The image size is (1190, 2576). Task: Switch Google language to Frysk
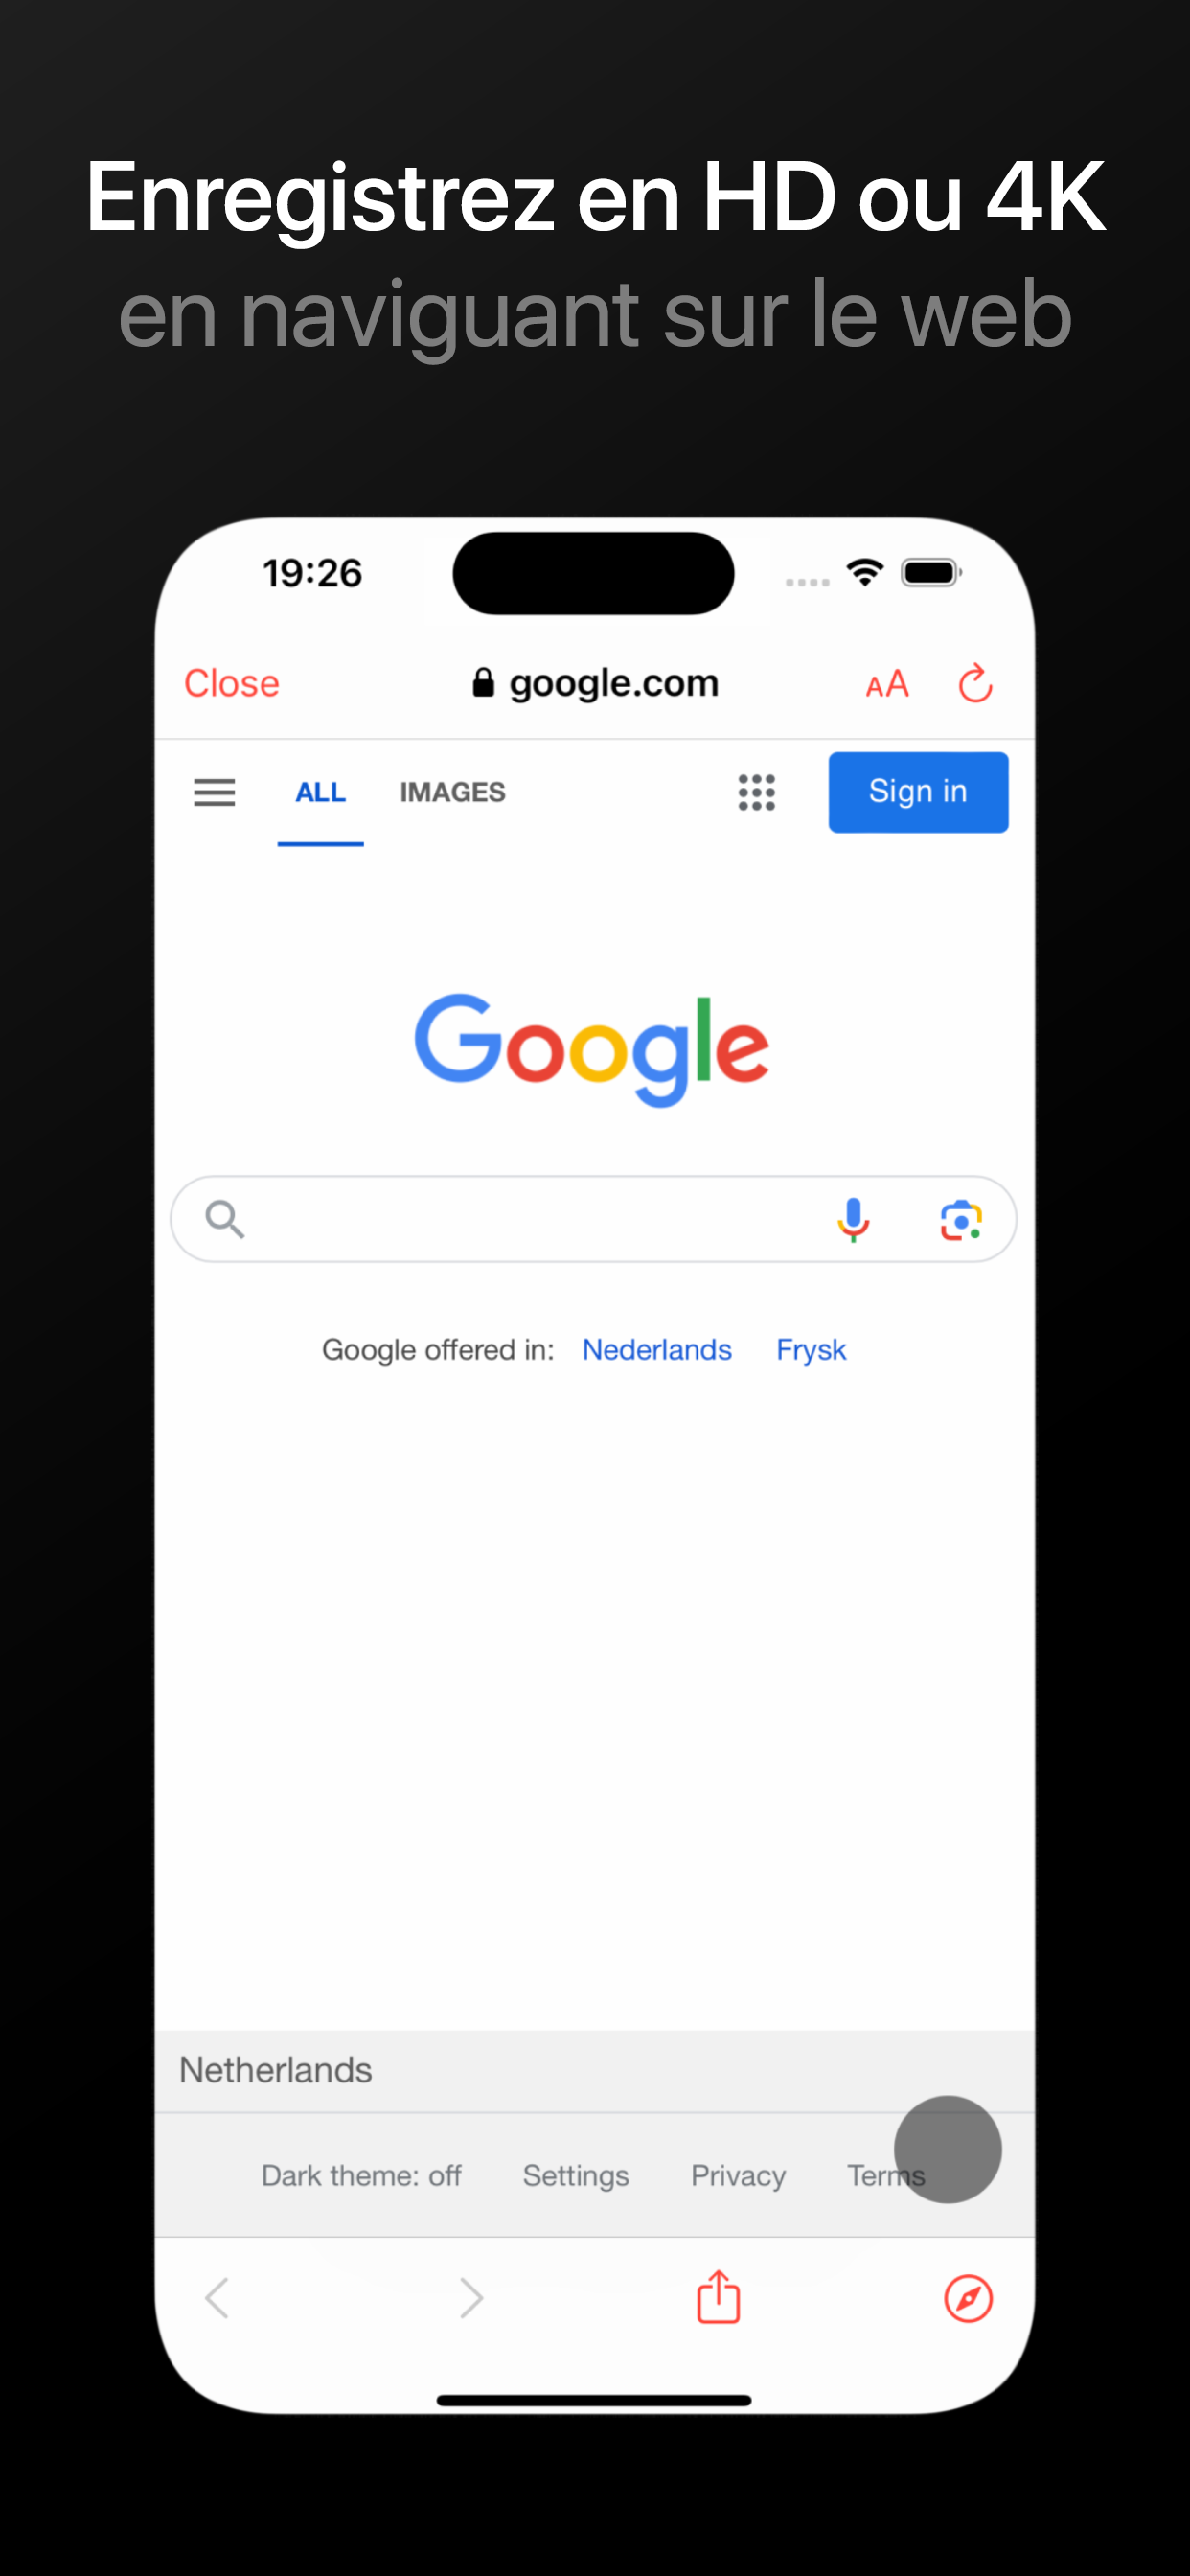click(x=811, y=1350)
